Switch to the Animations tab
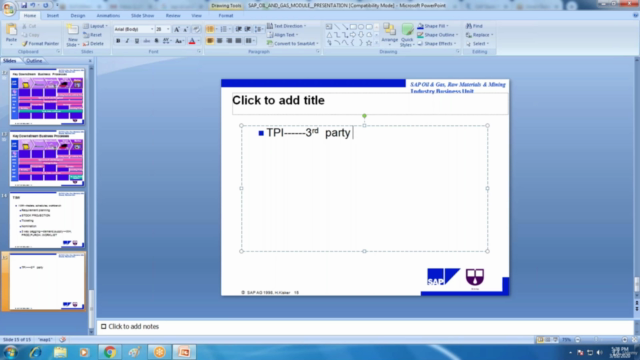The image size is (640, 360). 108,16
